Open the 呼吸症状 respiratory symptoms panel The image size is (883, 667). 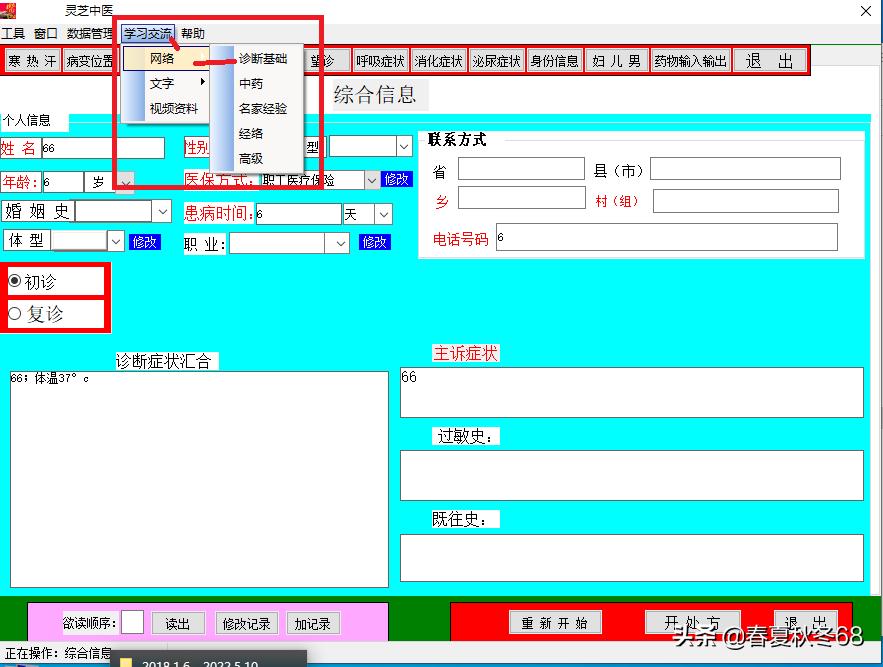(383, 60)
